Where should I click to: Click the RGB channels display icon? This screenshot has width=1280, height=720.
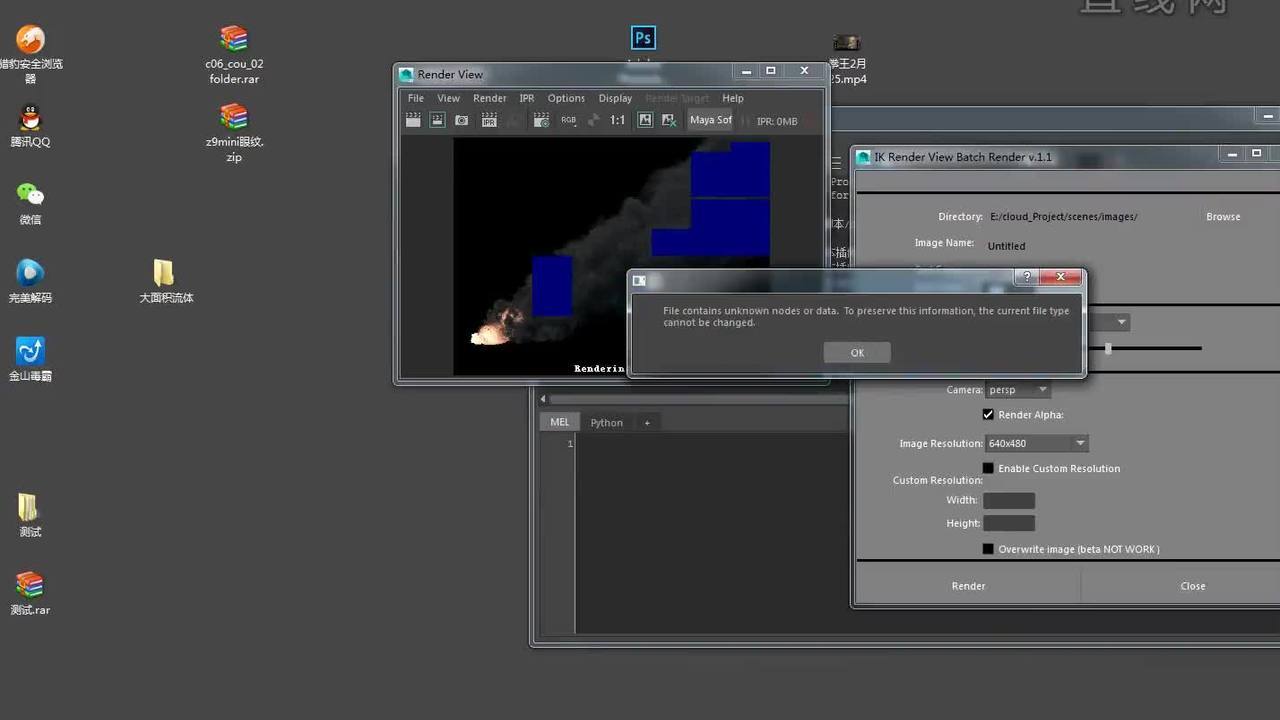coord(568,120)
